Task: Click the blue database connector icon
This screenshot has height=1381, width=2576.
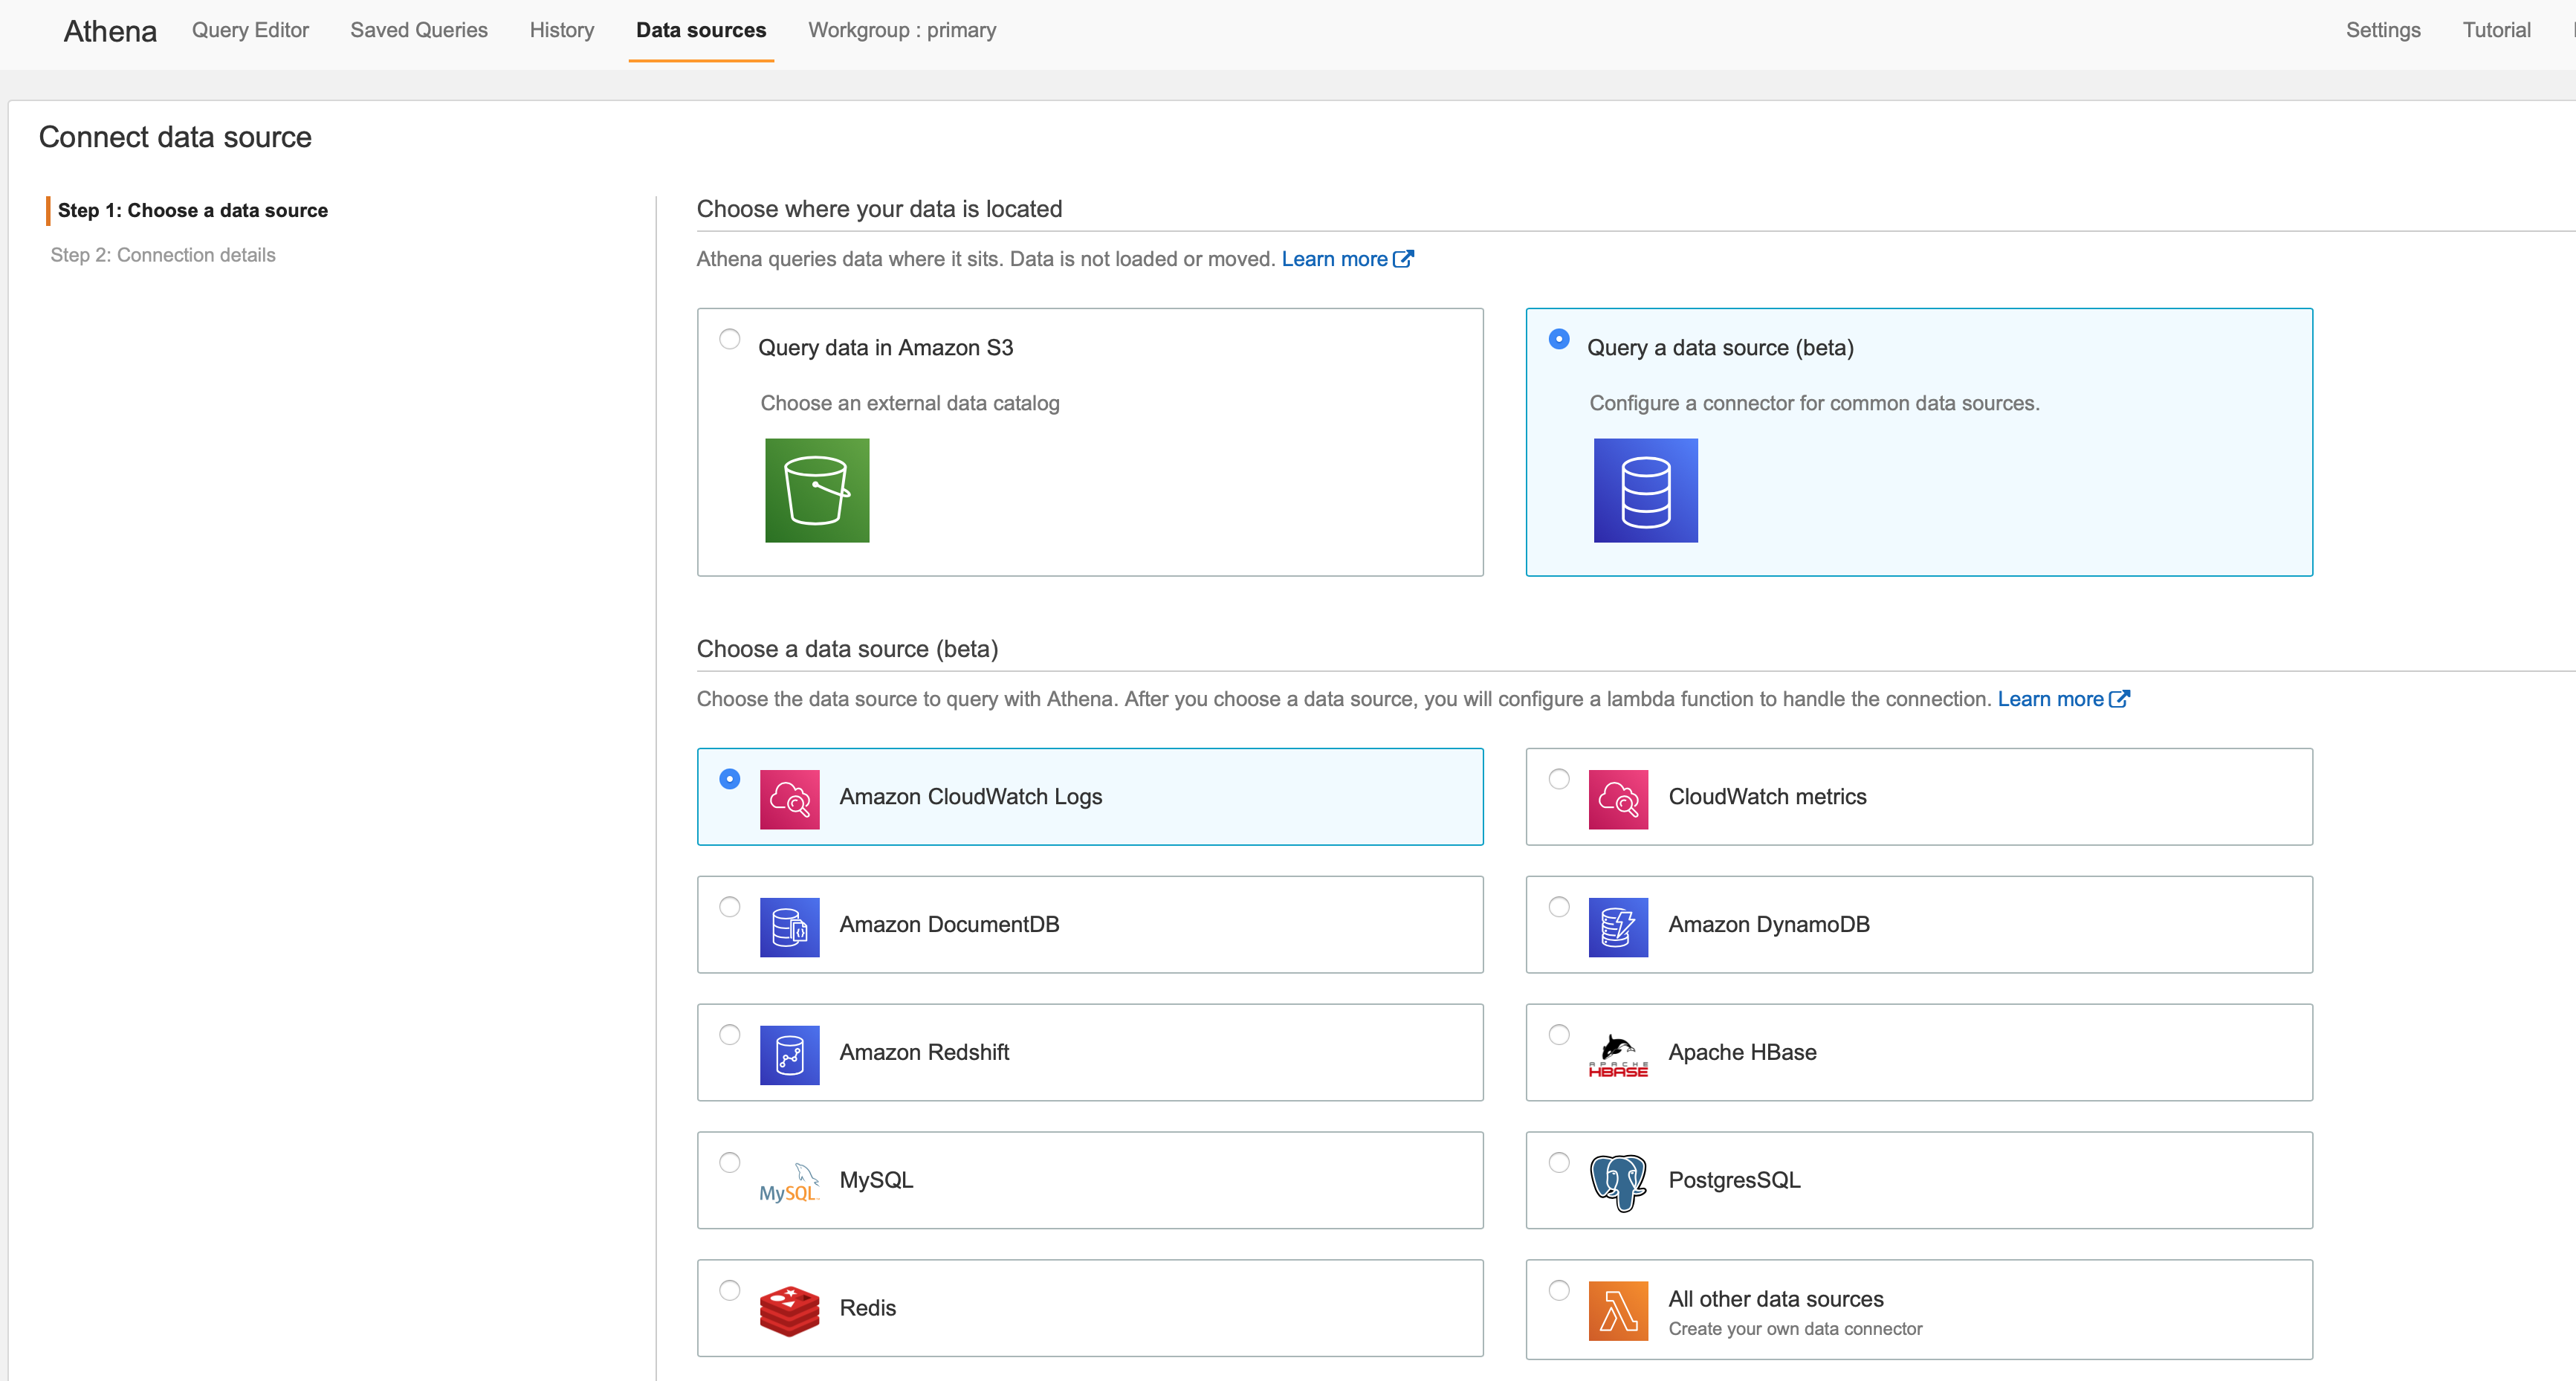Action: 1646,490
